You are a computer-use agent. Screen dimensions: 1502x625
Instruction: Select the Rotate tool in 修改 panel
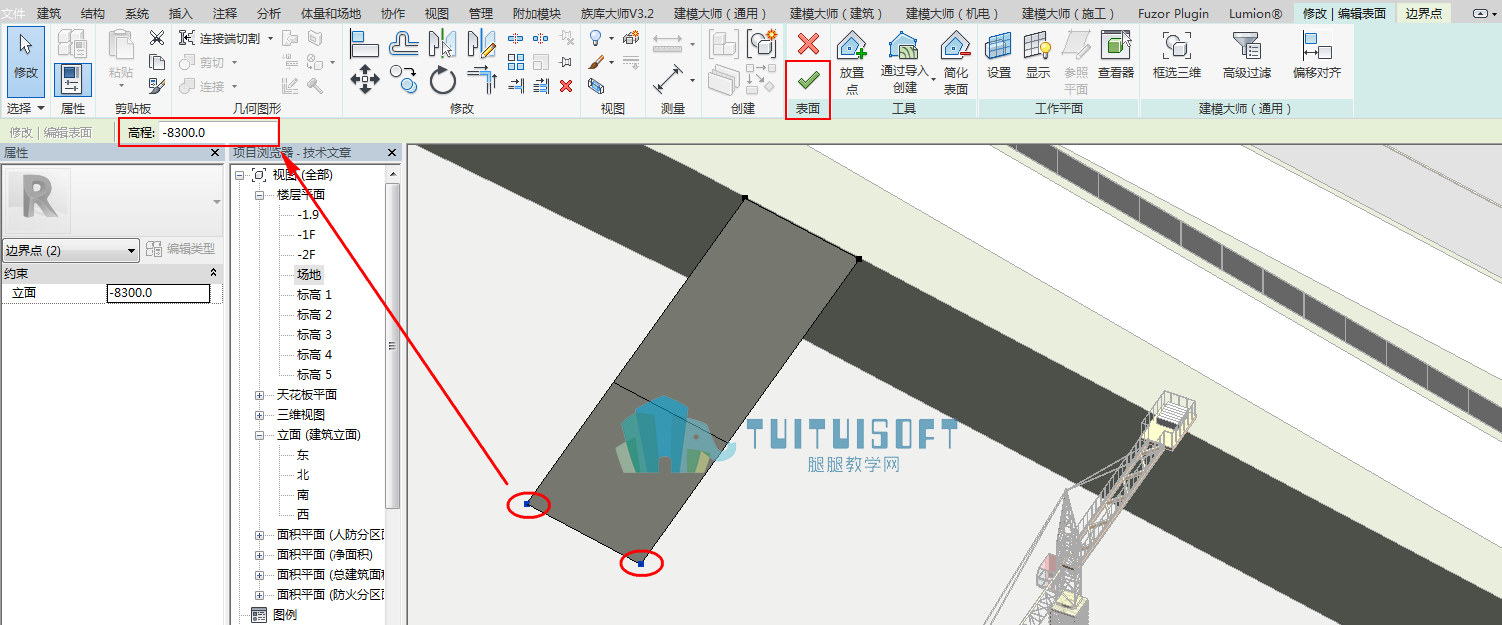443,79
